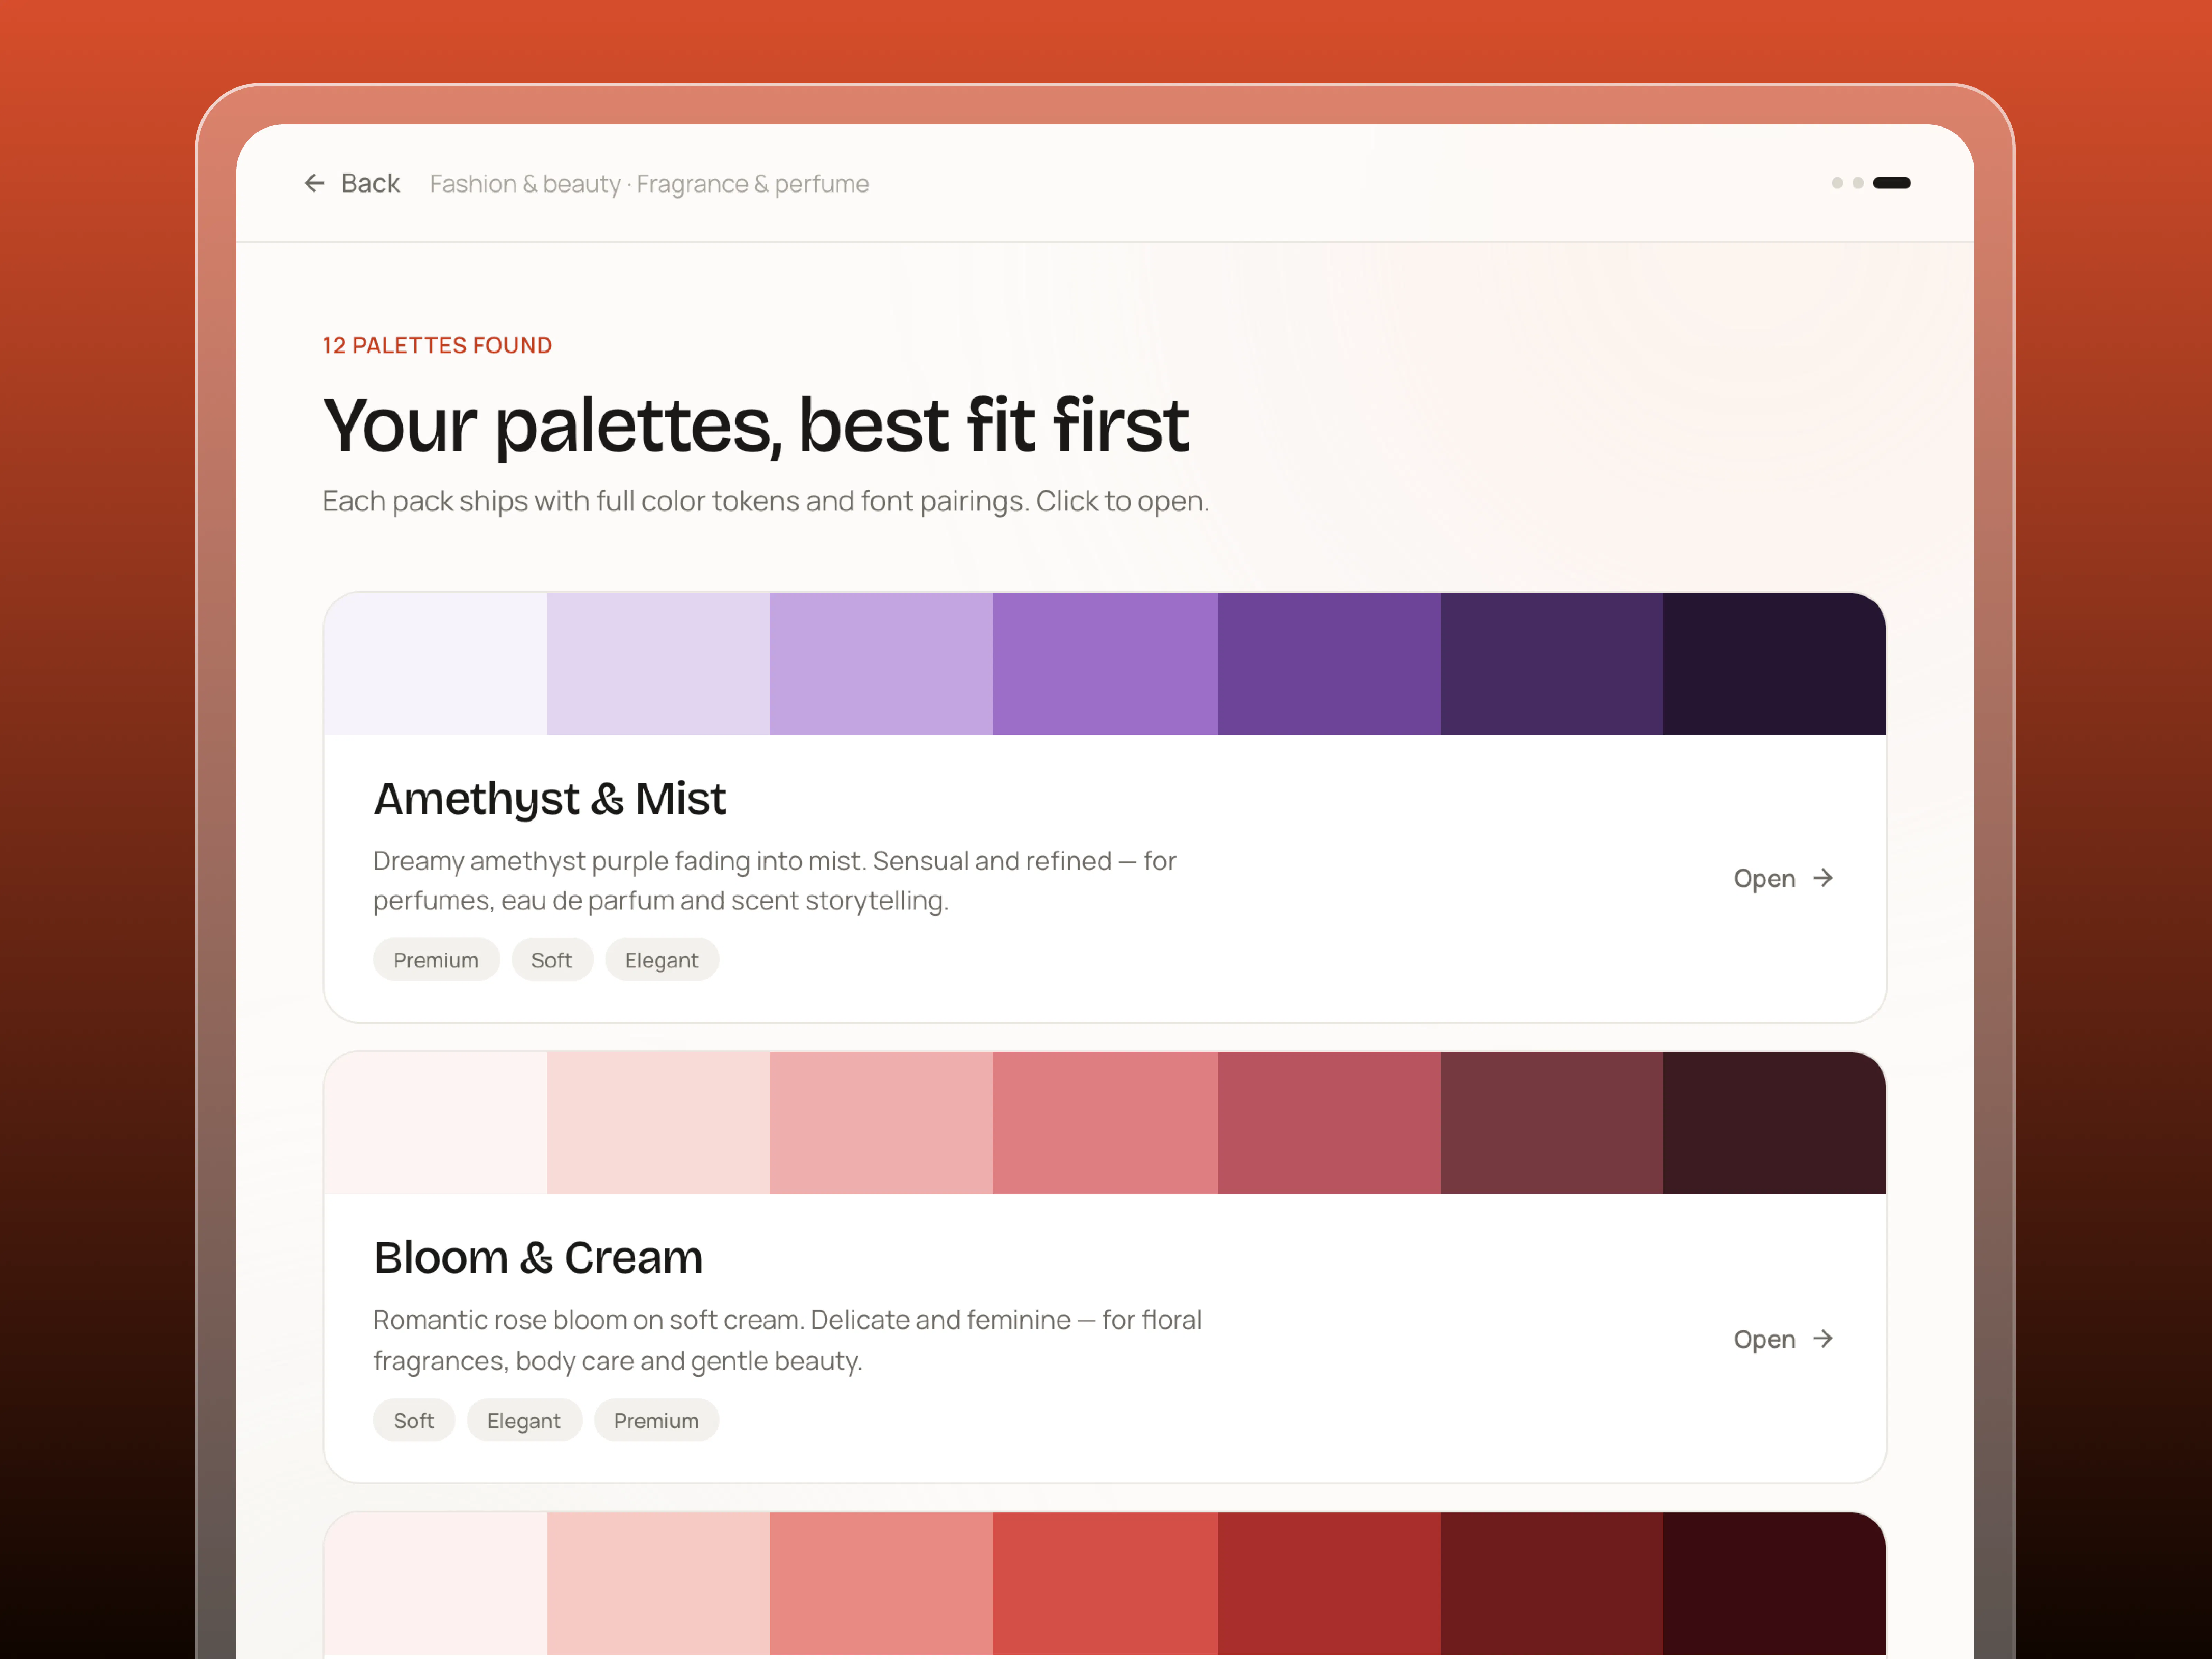Viewport: 2212px width, 1659px height.
Task: Select the Soft tag on Bloom & Cream
Action: pyautogui.click(x=414, y=1420)
